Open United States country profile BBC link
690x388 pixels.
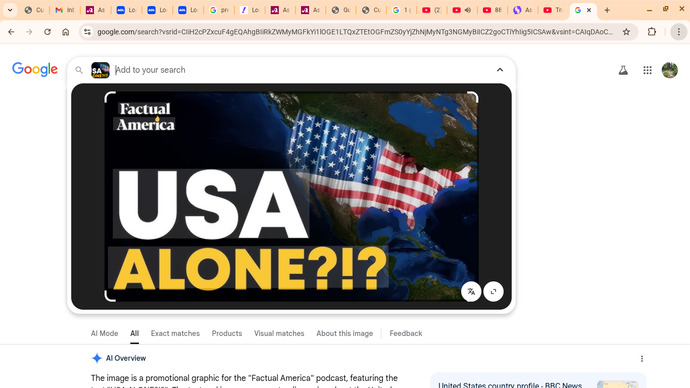click(510, 385)
